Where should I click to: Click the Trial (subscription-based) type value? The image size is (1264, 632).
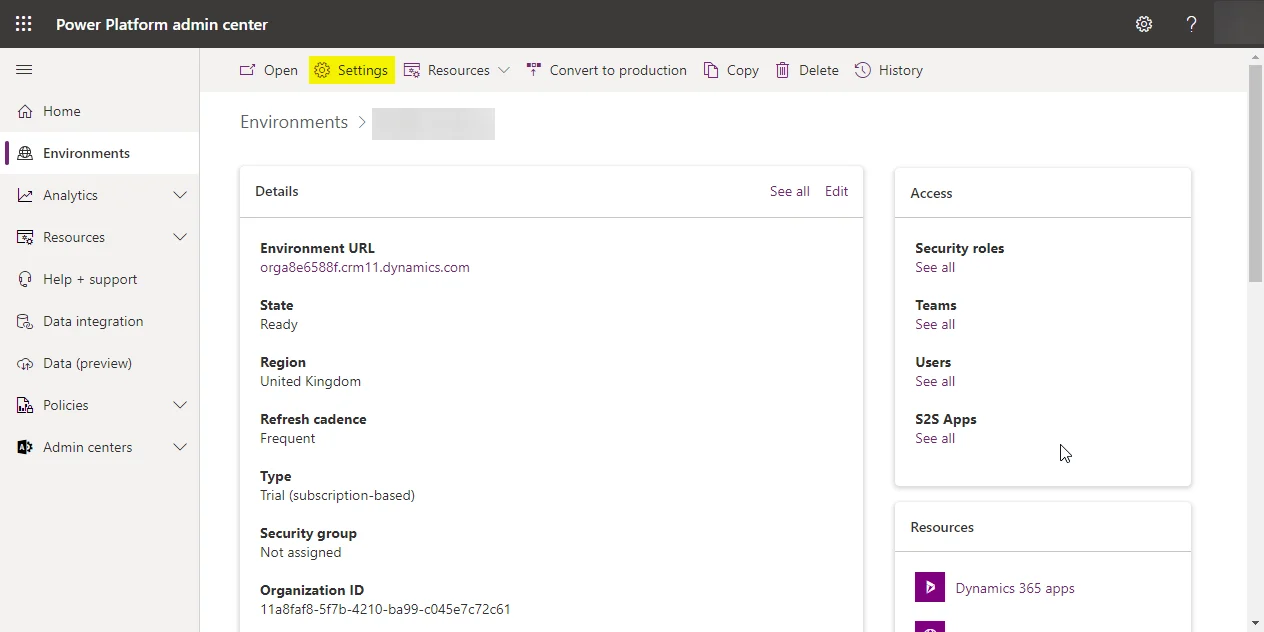(x=337, y=495)
